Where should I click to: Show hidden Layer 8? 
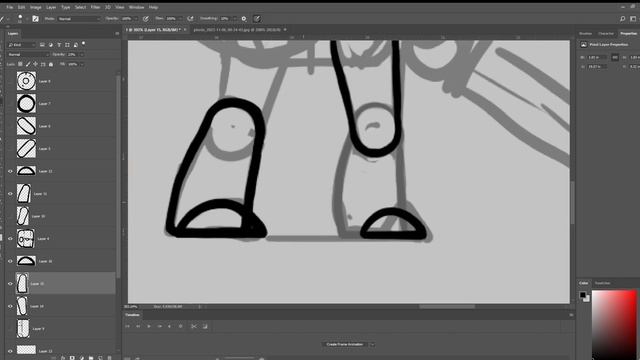tap(10, 81)
